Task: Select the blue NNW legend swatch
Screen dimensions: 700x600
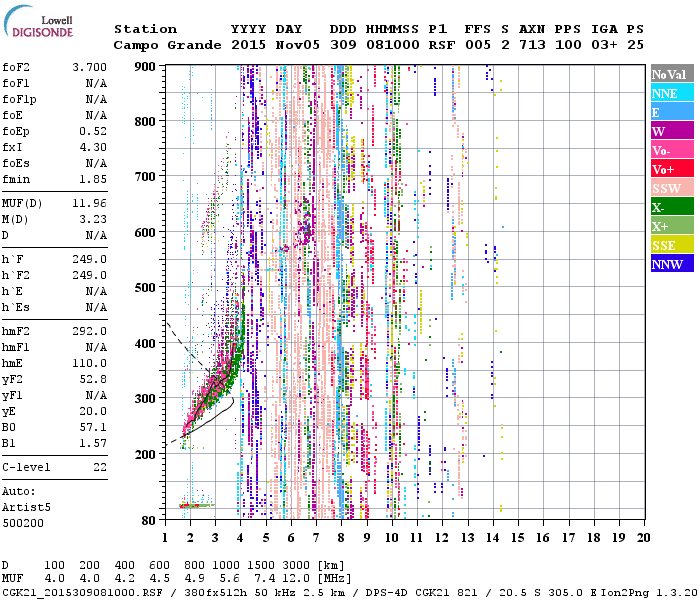Action: click(672, 264)
